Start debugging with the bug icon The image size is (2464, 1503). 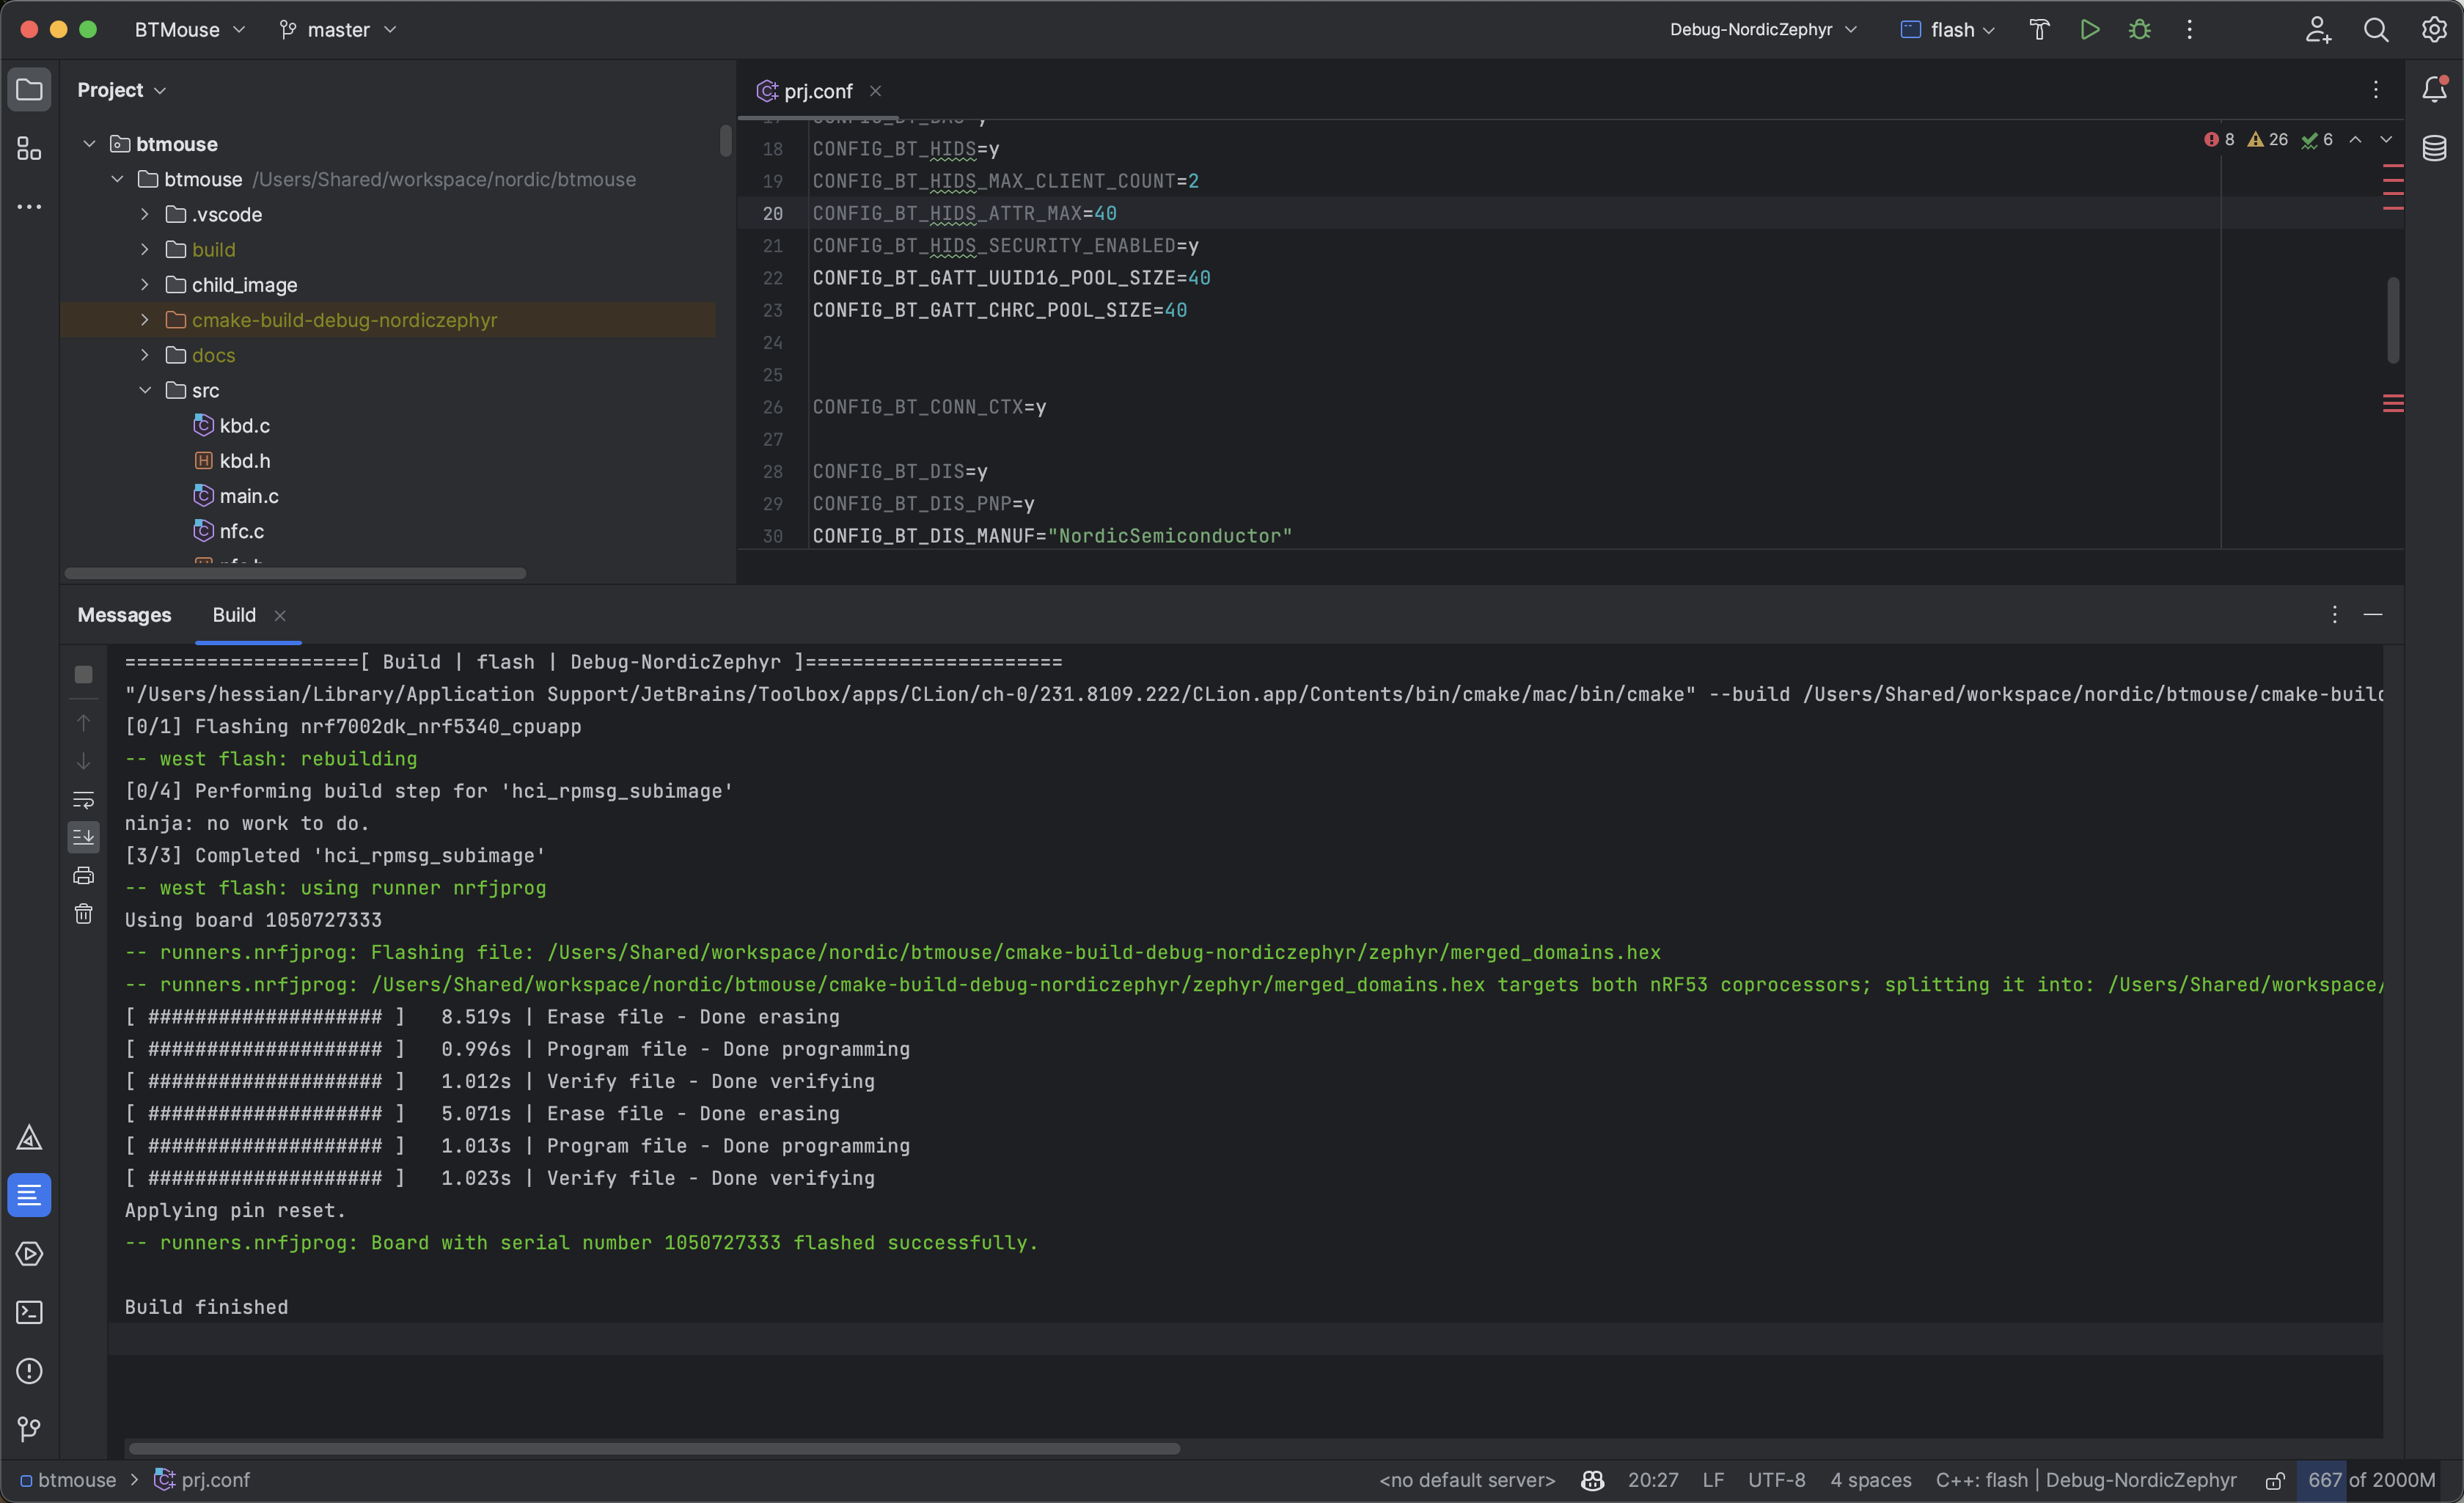coord(2139,29)
